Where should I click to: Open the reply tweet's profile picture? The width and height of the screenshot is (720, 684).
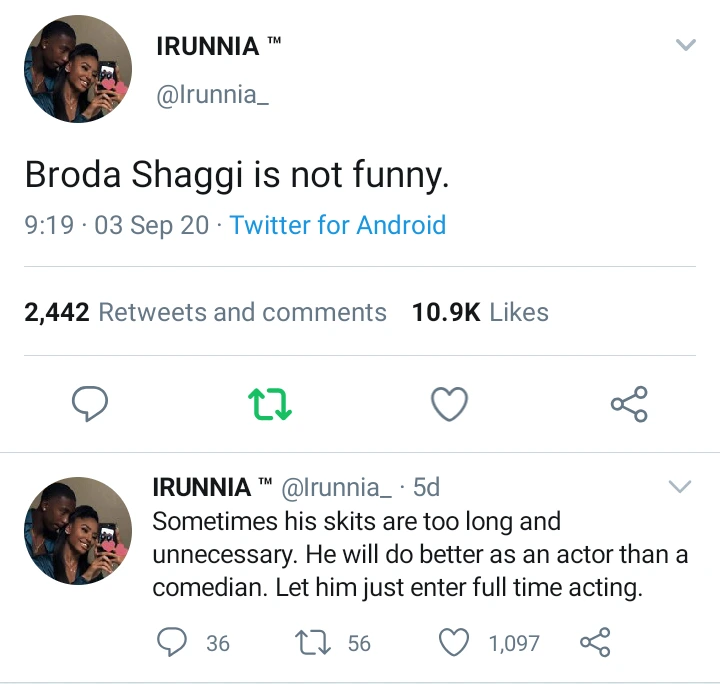tap(78, 530)
